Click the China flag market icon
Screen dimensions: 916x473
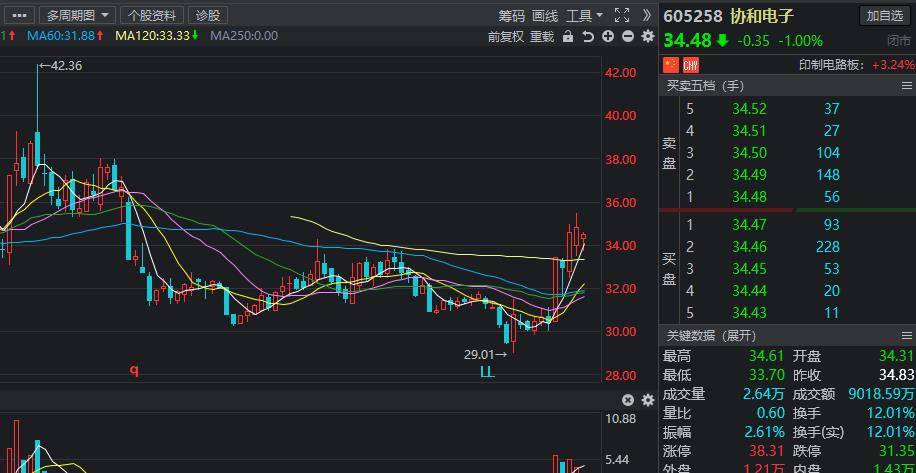coord(671,65)
